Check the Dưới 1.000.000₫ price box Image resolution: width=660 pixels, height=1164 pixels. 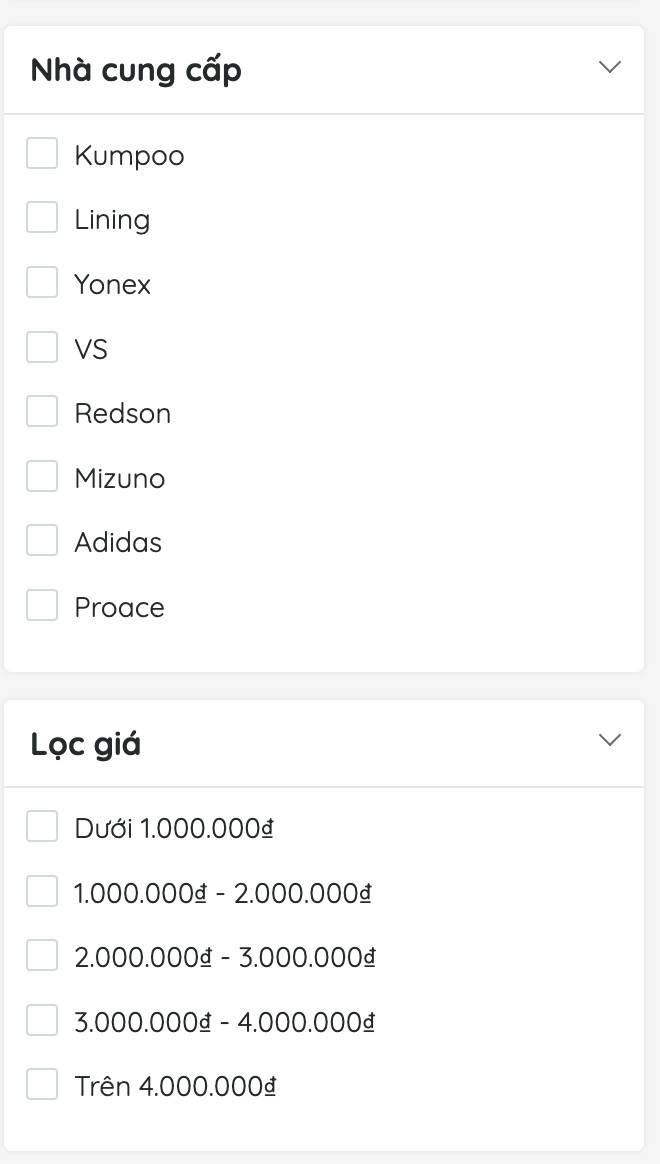click(x=42, y=827)
